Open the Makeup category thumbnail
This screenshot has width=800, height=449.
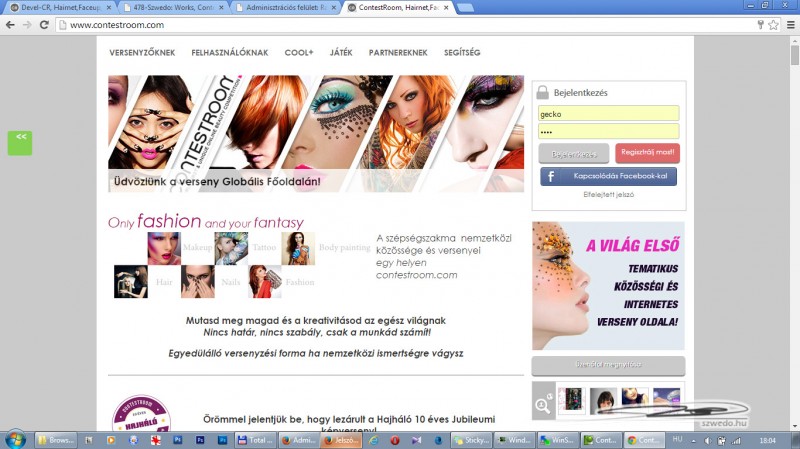point(164,248)
